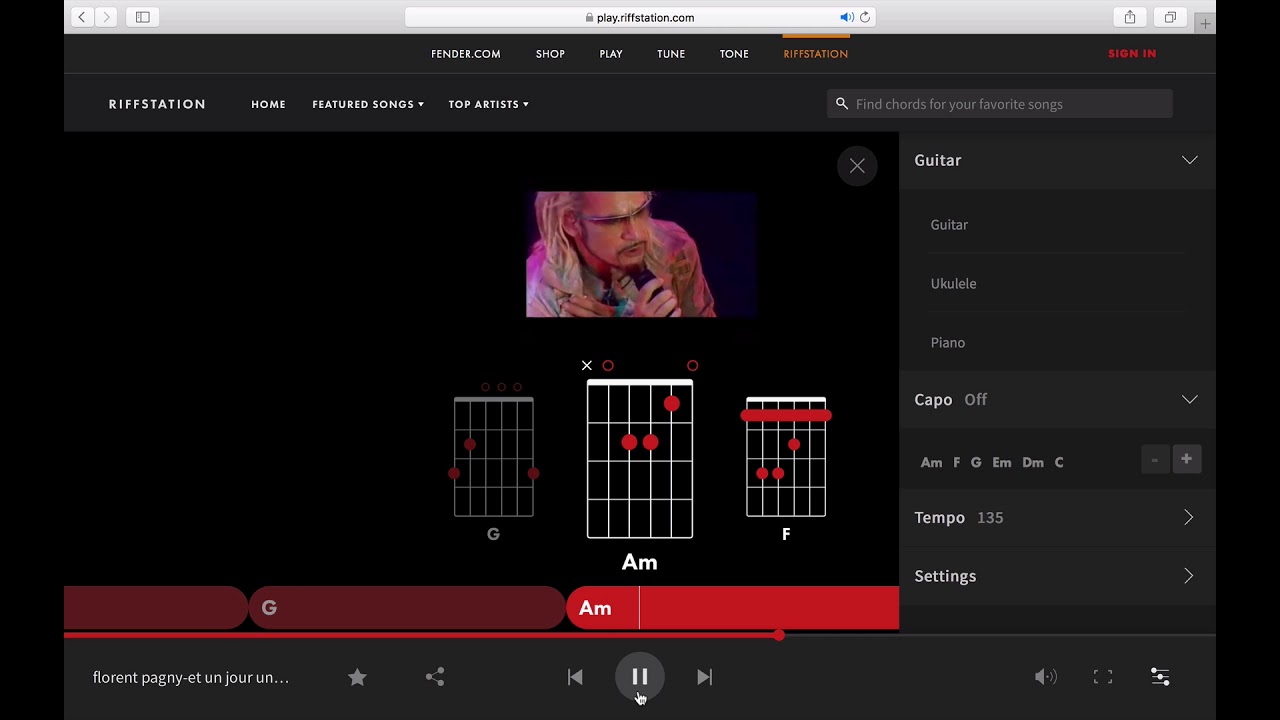Open the Safari share menu
This screenshot has height=720, width=1280.
1130,17
